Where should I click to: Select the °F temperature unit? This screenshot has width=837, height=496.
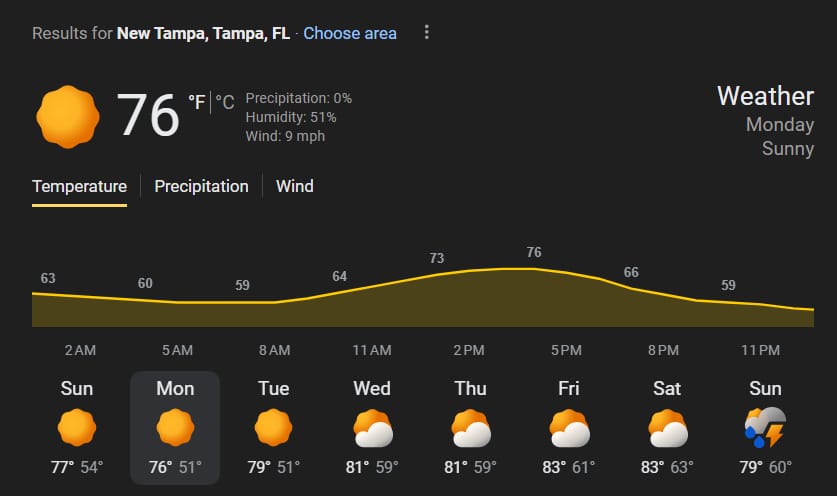tap(197, 101)
